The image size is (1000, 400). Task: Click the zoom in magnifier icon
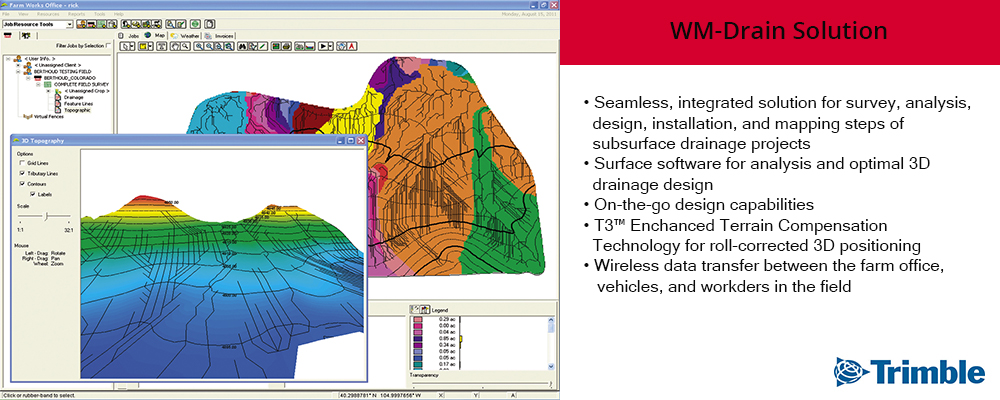click(201, 46)
